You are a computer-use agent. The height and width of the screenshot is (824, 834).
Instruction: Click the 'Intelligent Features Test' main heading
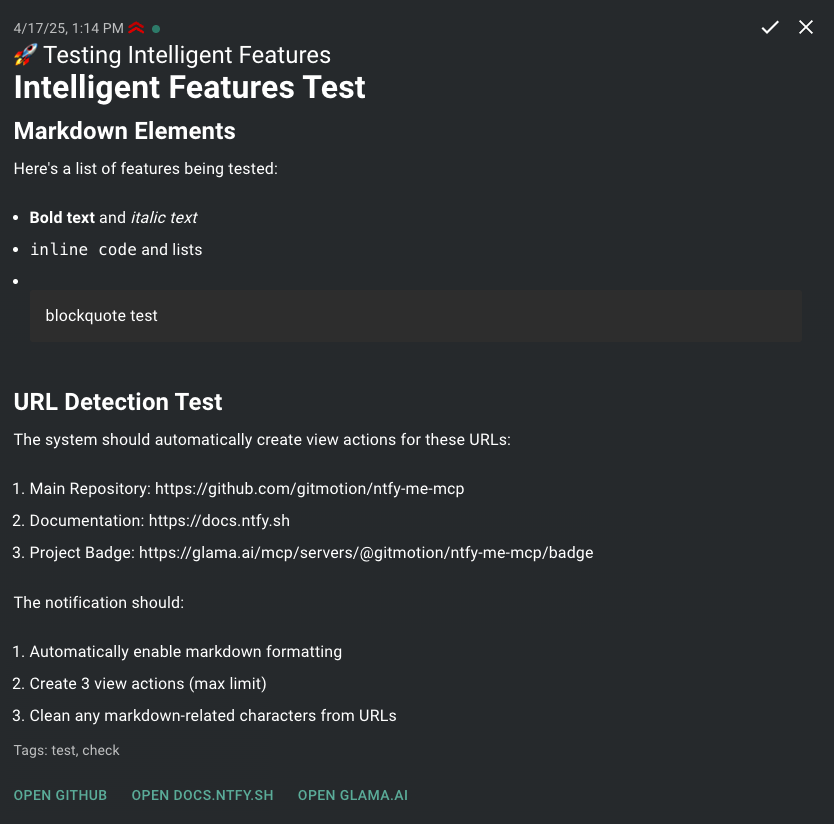[x=190, y=87]
